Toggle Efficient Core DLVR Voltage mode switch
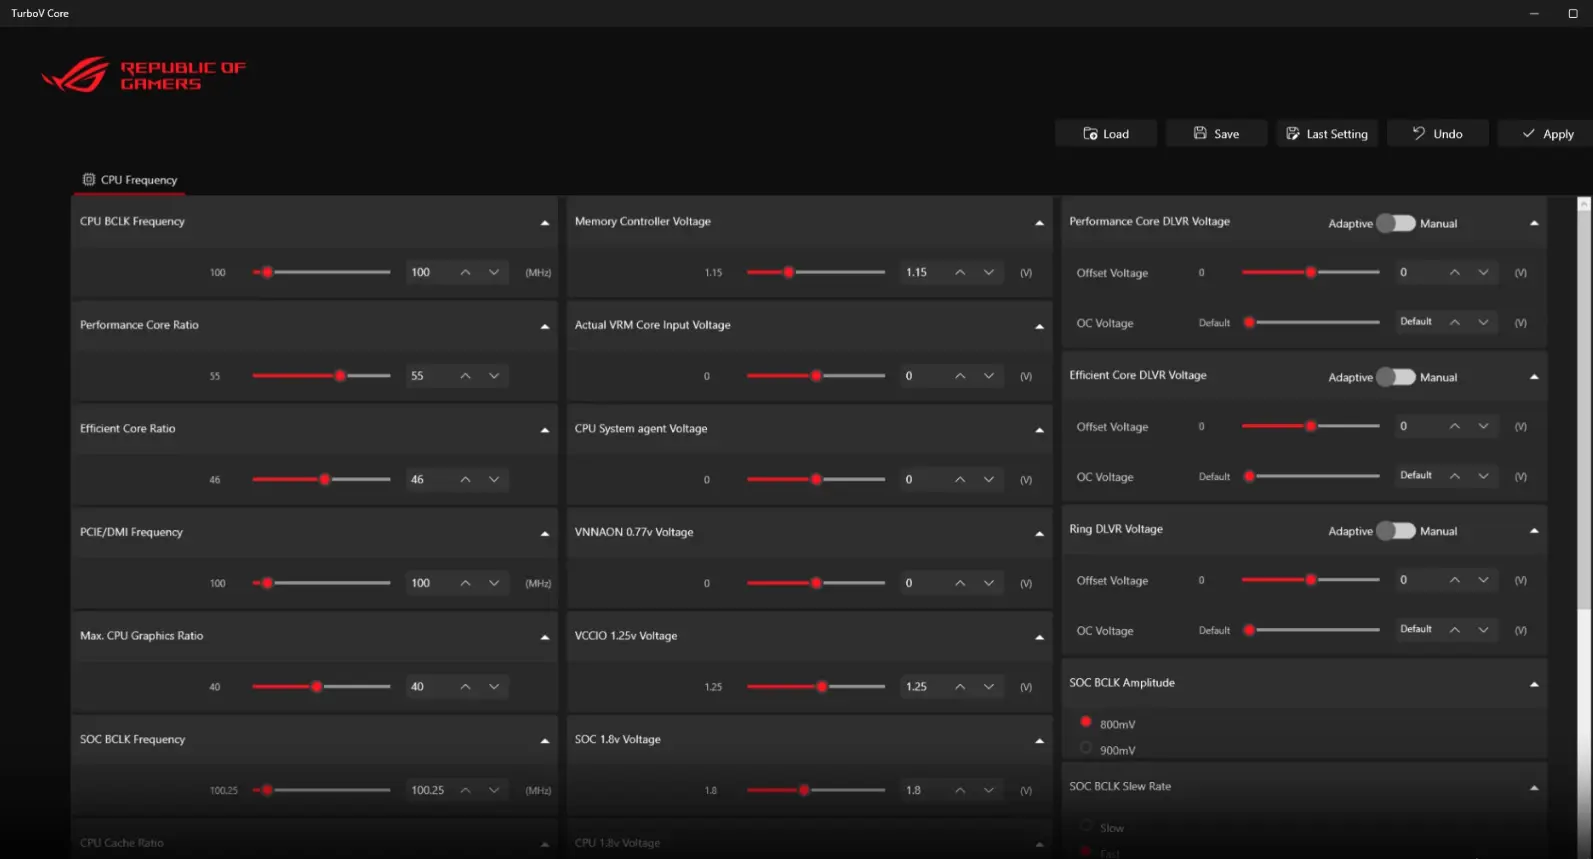Screen dimensions: 1593x859 tap(1395, 377)
